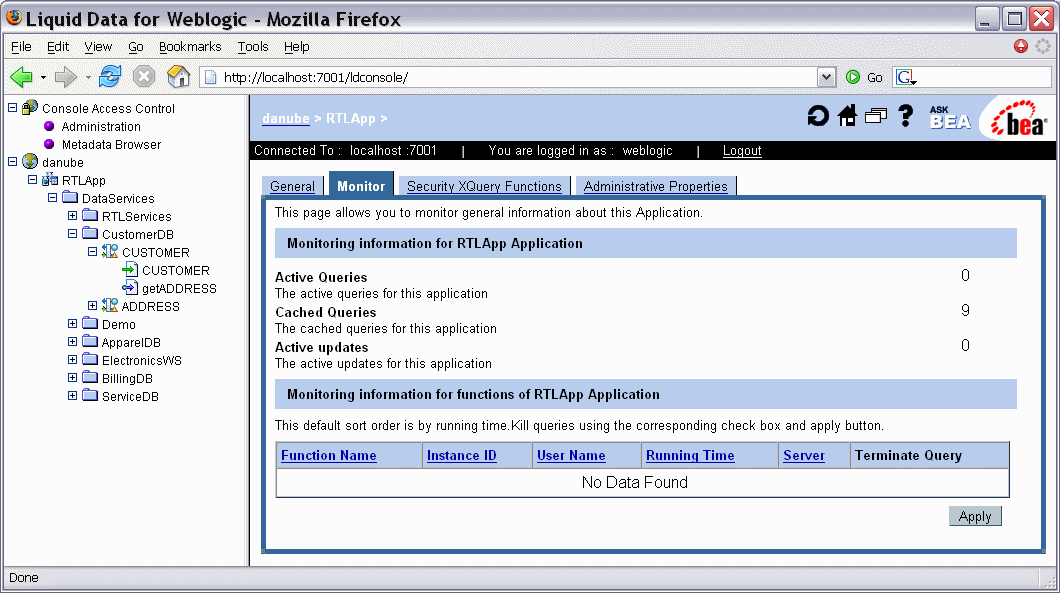
Task: Click the Google search input box
Action: pyautogui.click(x=984, y=77)
